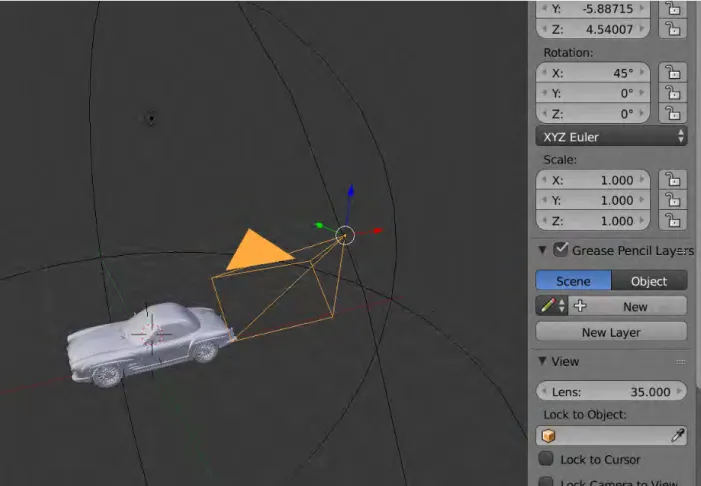This screenshot has width=701, height=486.
Task: Toggle lock on Rotation Y
Action: (672, 93)
